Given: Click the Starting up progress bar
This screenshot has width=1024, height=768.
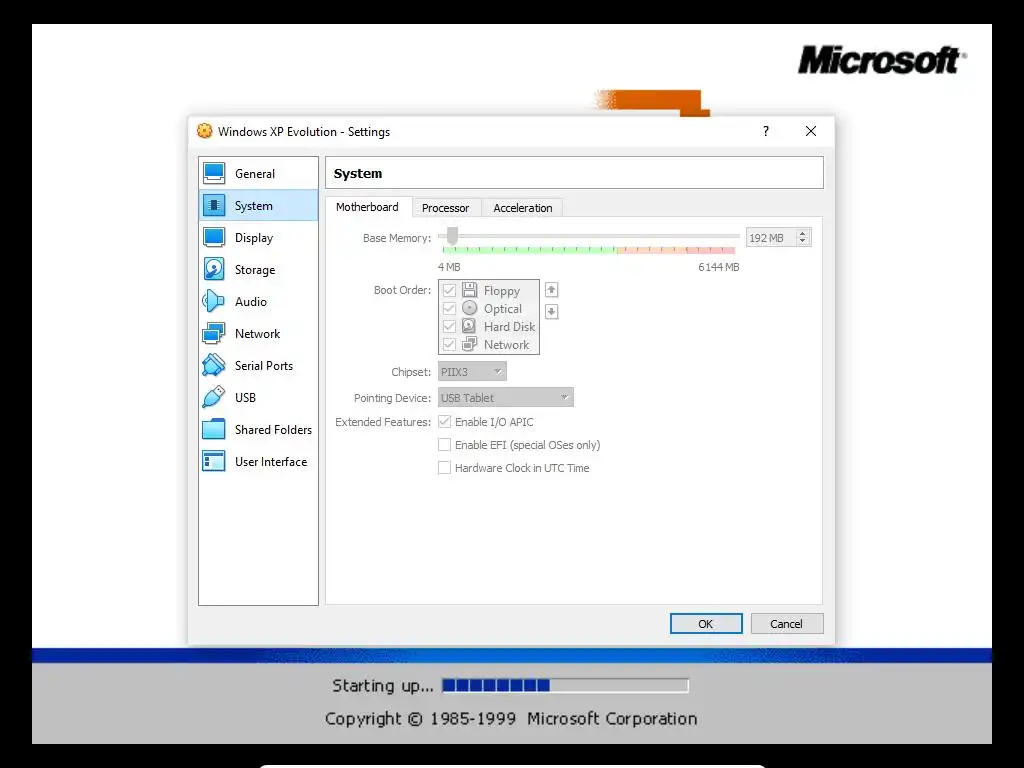Looking at the screenshot, I should pos(565,685).
